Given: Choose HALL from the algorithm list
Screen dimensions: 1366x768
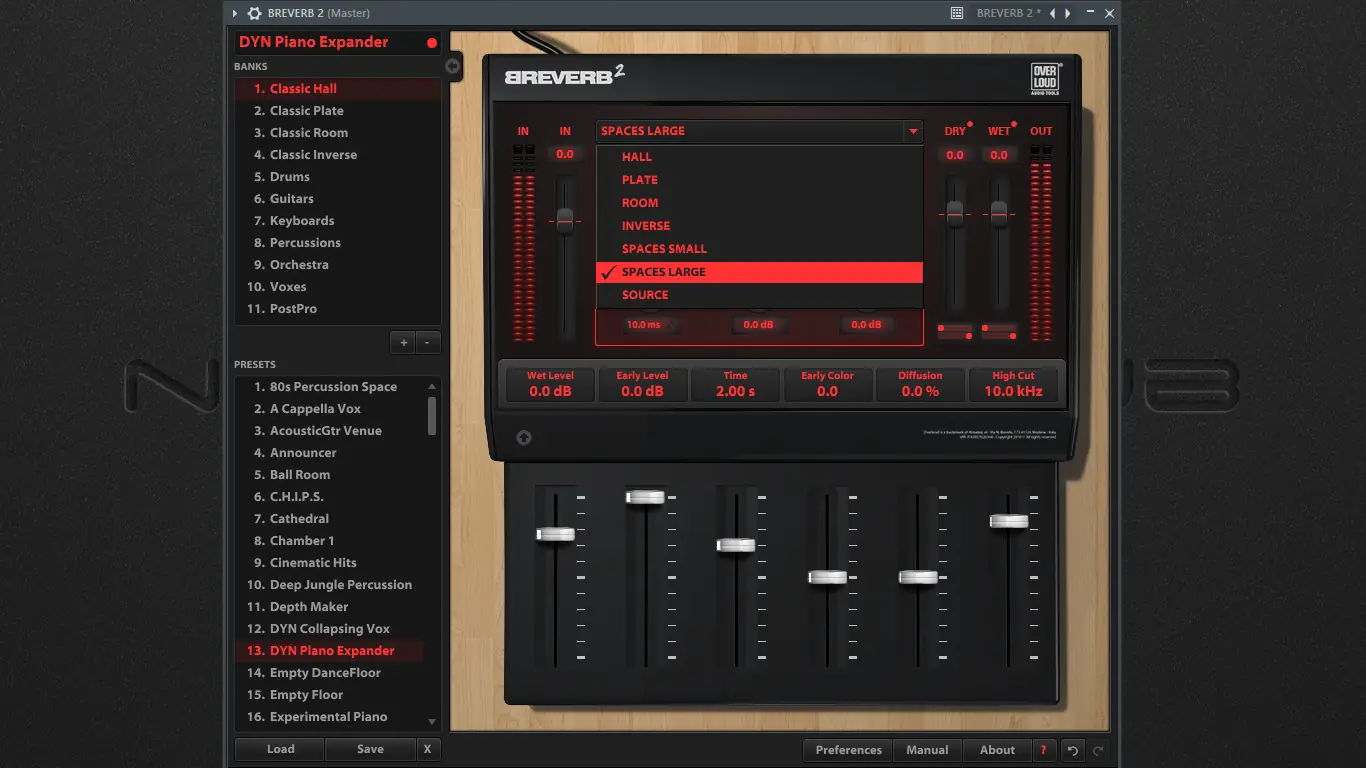Looking at the screenshot, I should (x=759, y=157).
